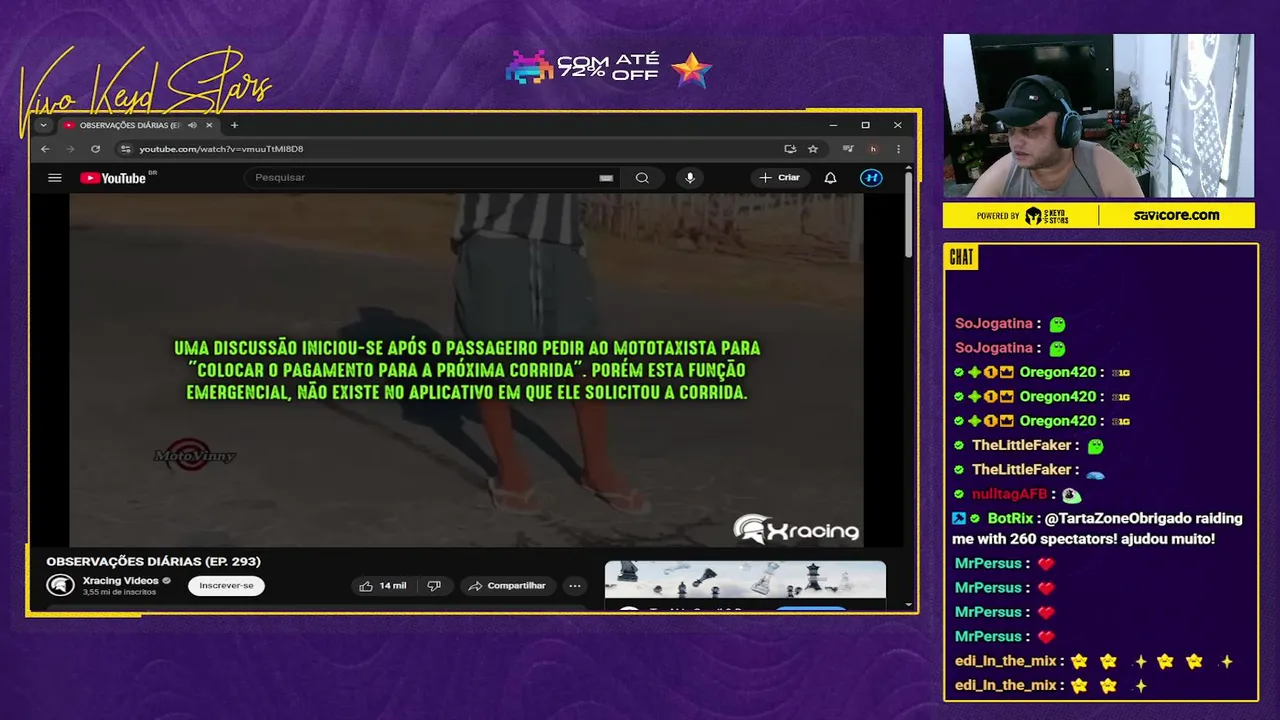Open YouTube notifications bell
Screen dimensions: 1280x720
[830, 178]
